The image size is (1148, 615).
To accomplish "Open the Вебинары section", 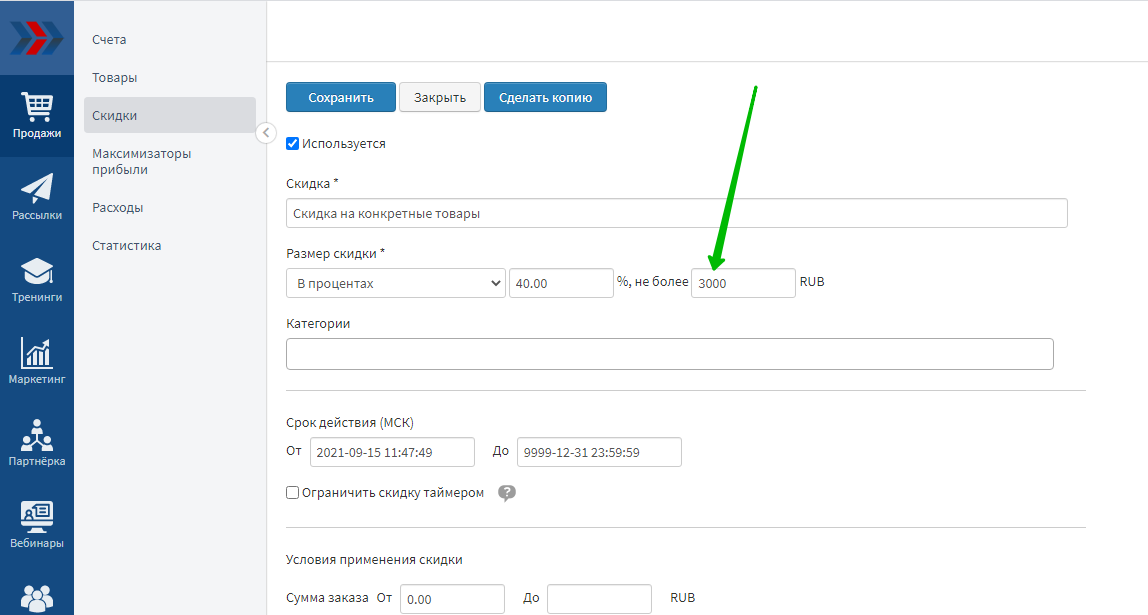I will (x=37, y=525).
